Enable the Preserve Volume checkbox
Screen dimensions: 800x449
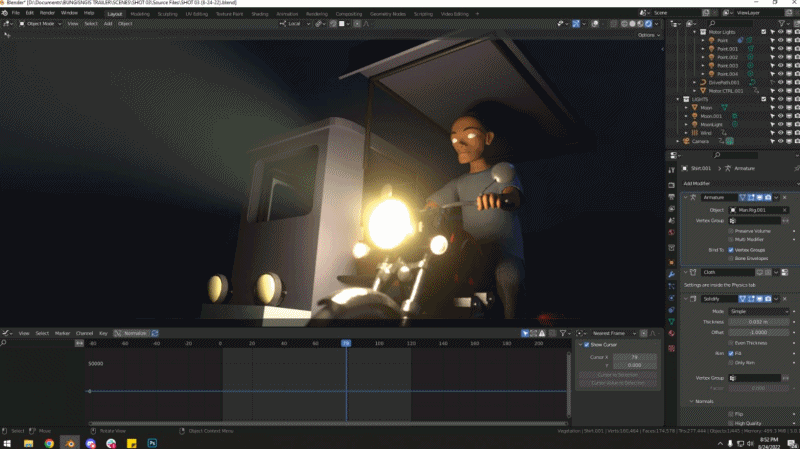click(731, 231)
